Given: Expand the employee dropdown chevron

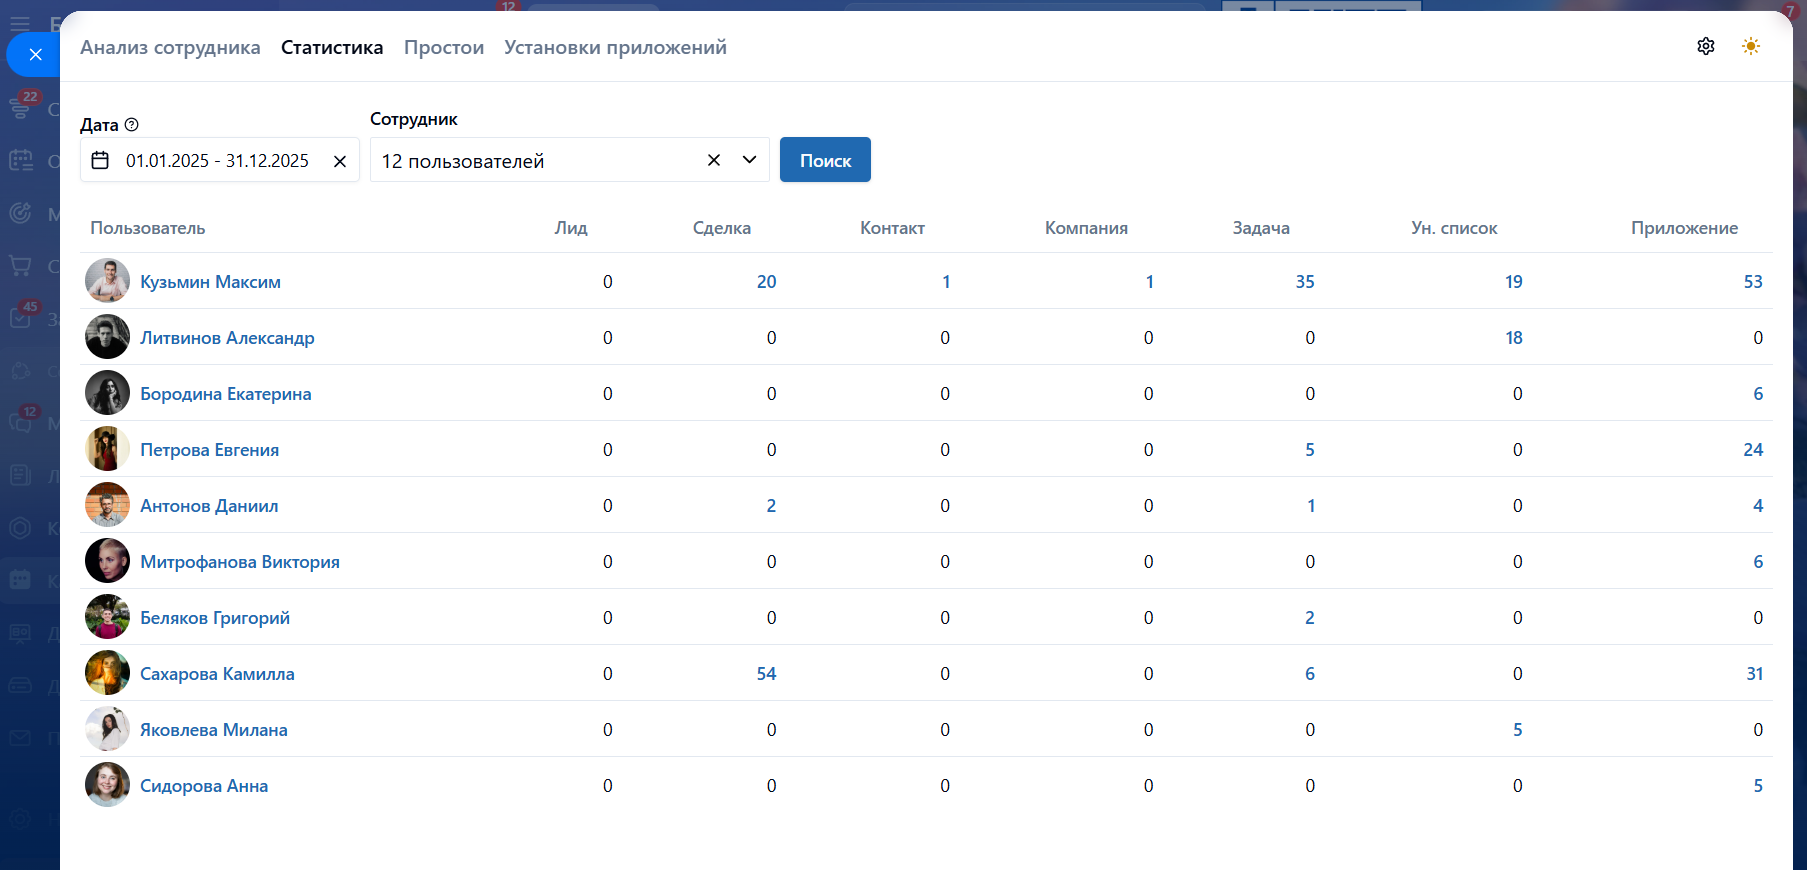Looking at the screenshot, I should [x=749, y=160].
